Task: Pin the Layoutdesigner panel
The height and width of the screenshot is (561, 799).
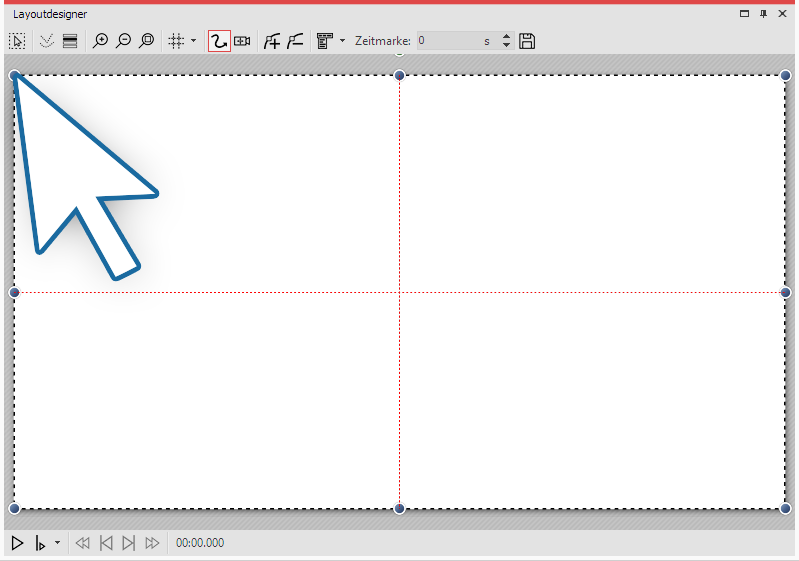Action: pos(764,14)
